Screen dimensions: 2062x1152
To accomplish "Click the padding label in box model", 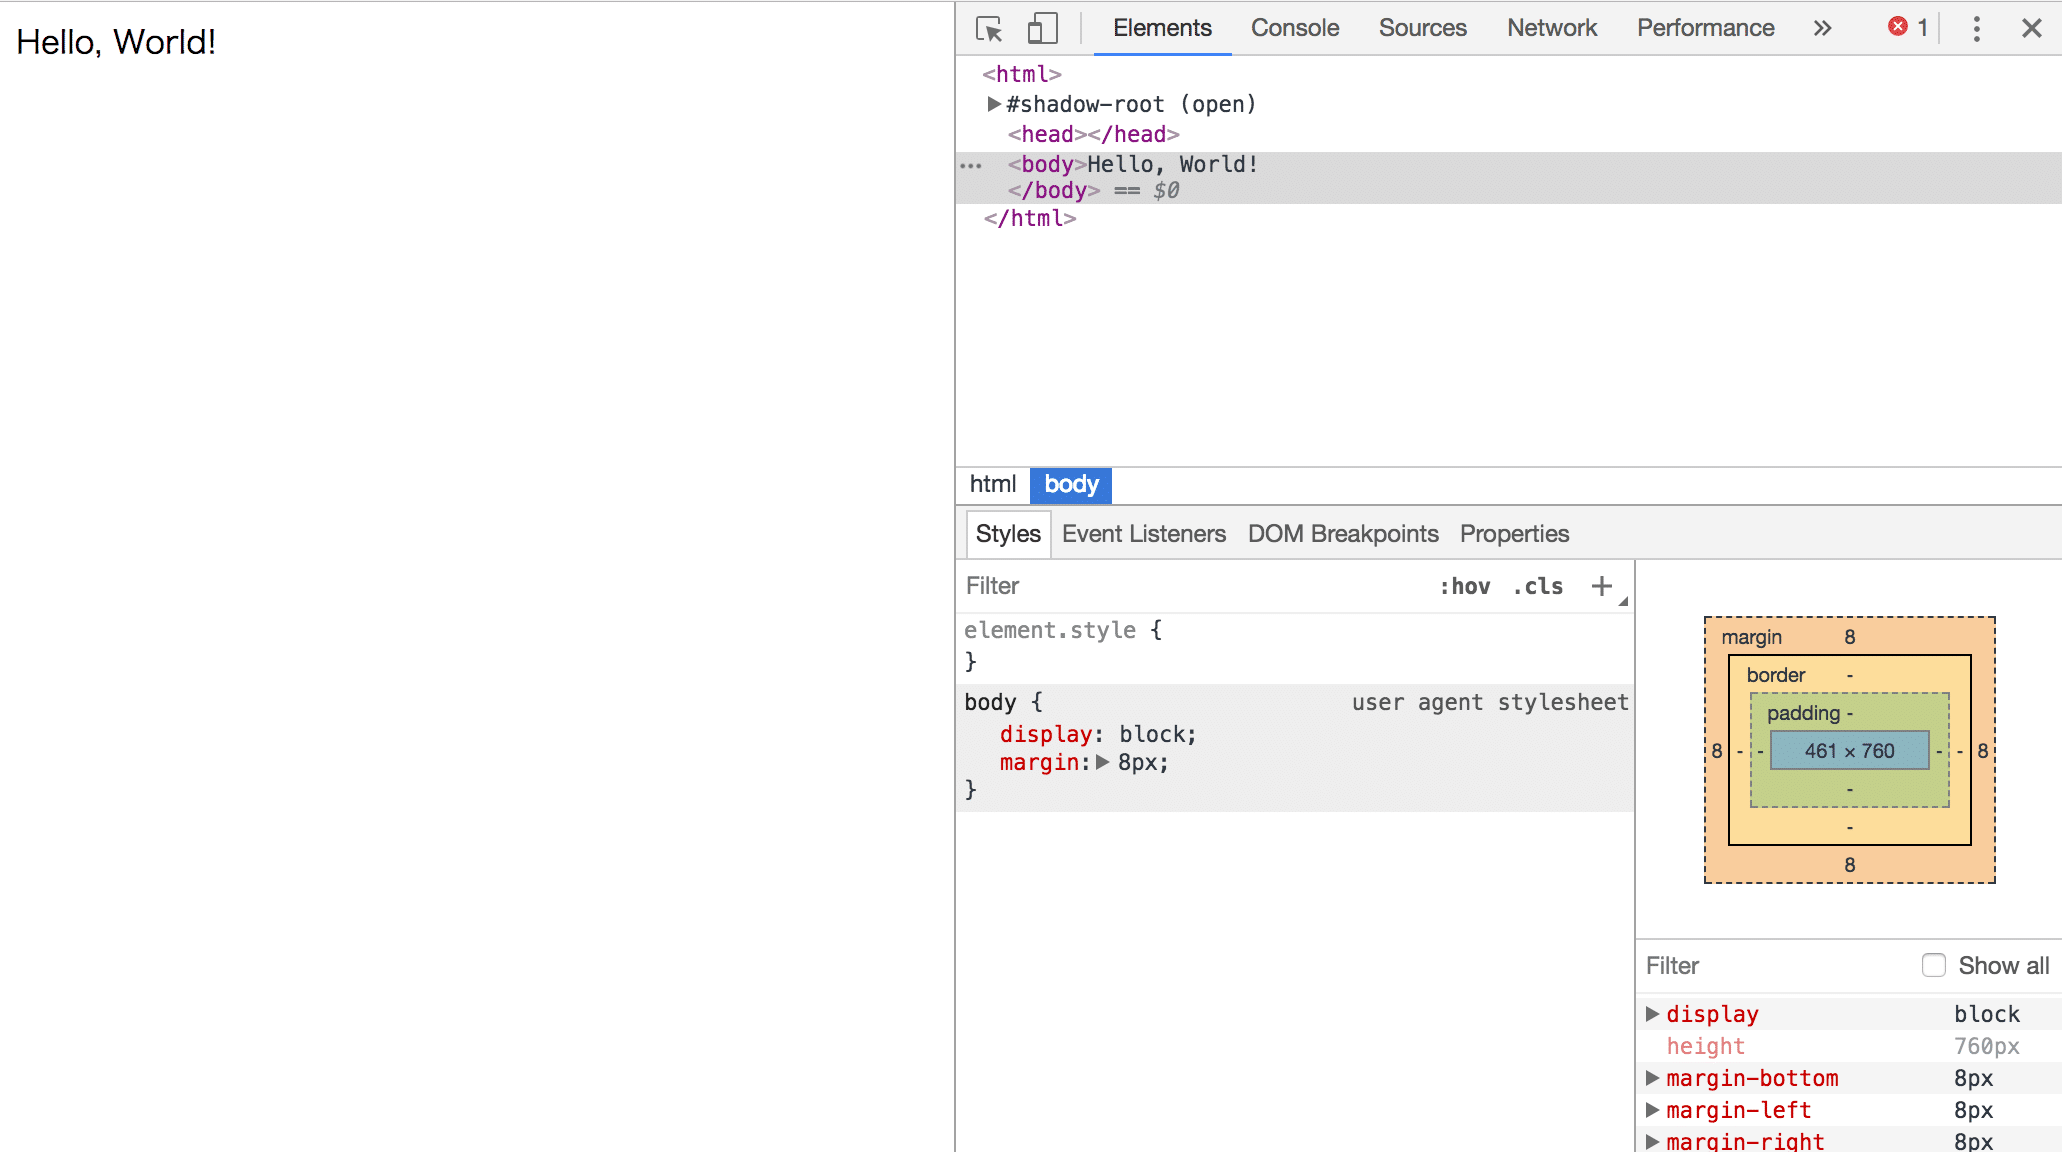I will tap(1803, 713).
